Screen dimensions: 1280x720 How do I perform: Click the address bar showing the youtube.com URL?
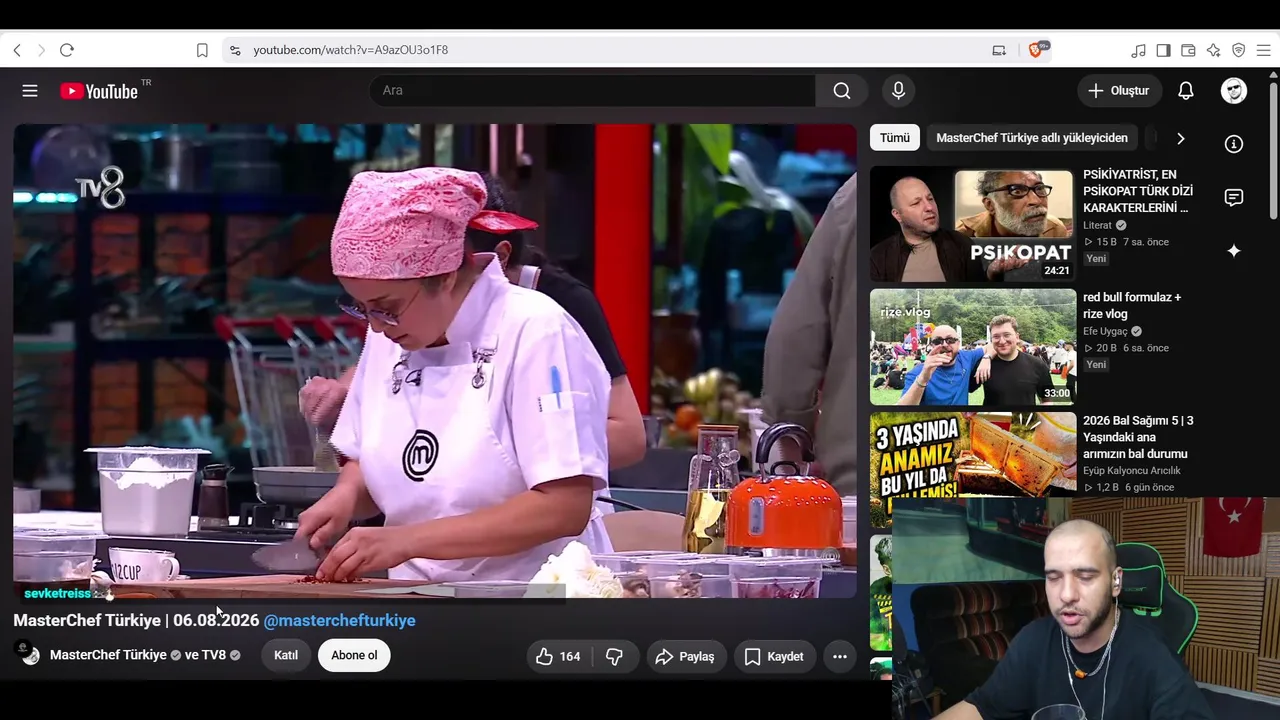[x=610, y=50]
